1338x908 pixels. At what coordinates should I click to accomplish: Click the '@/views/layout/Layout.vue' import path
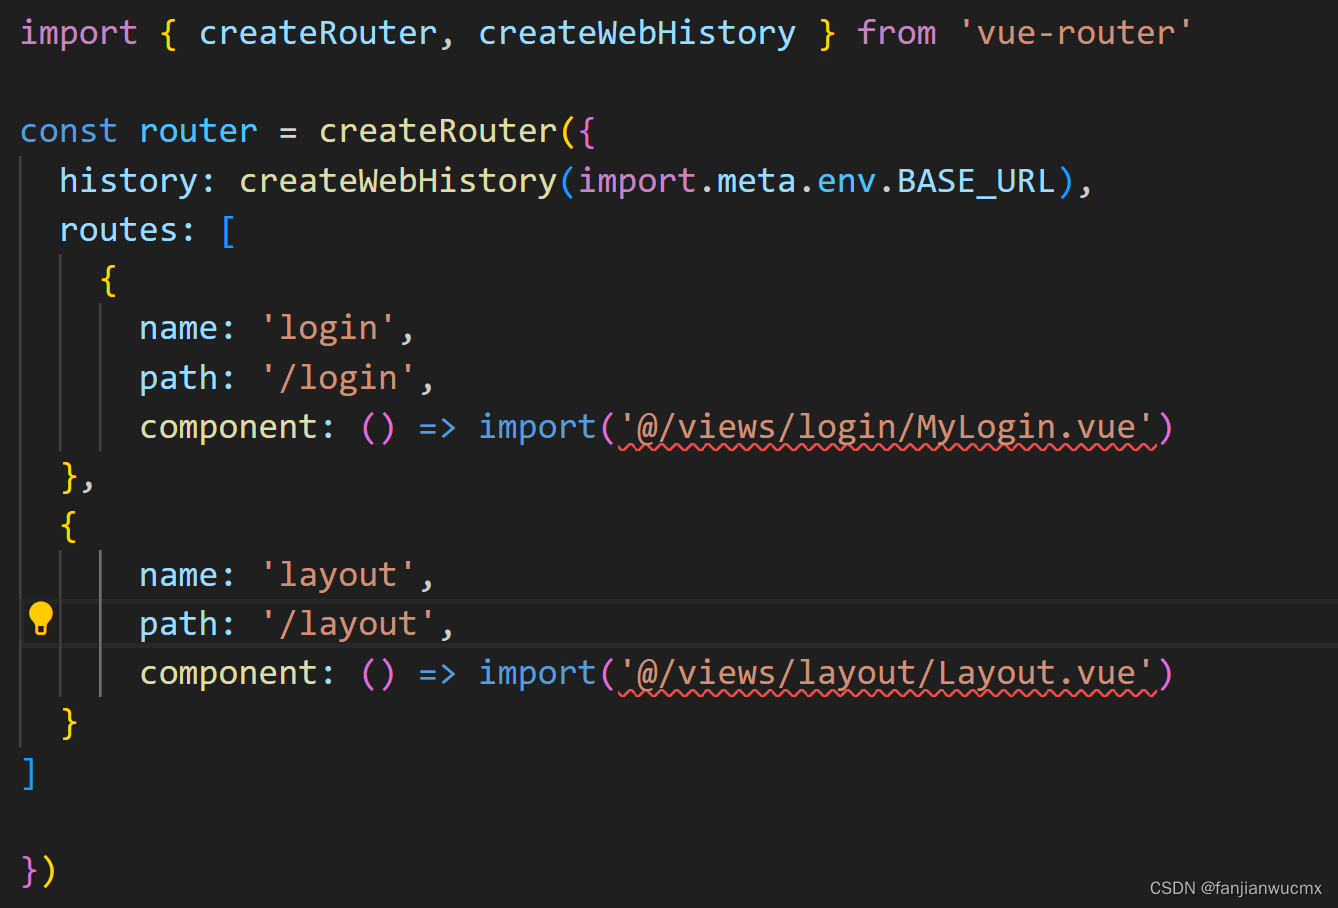coord(887,673)
